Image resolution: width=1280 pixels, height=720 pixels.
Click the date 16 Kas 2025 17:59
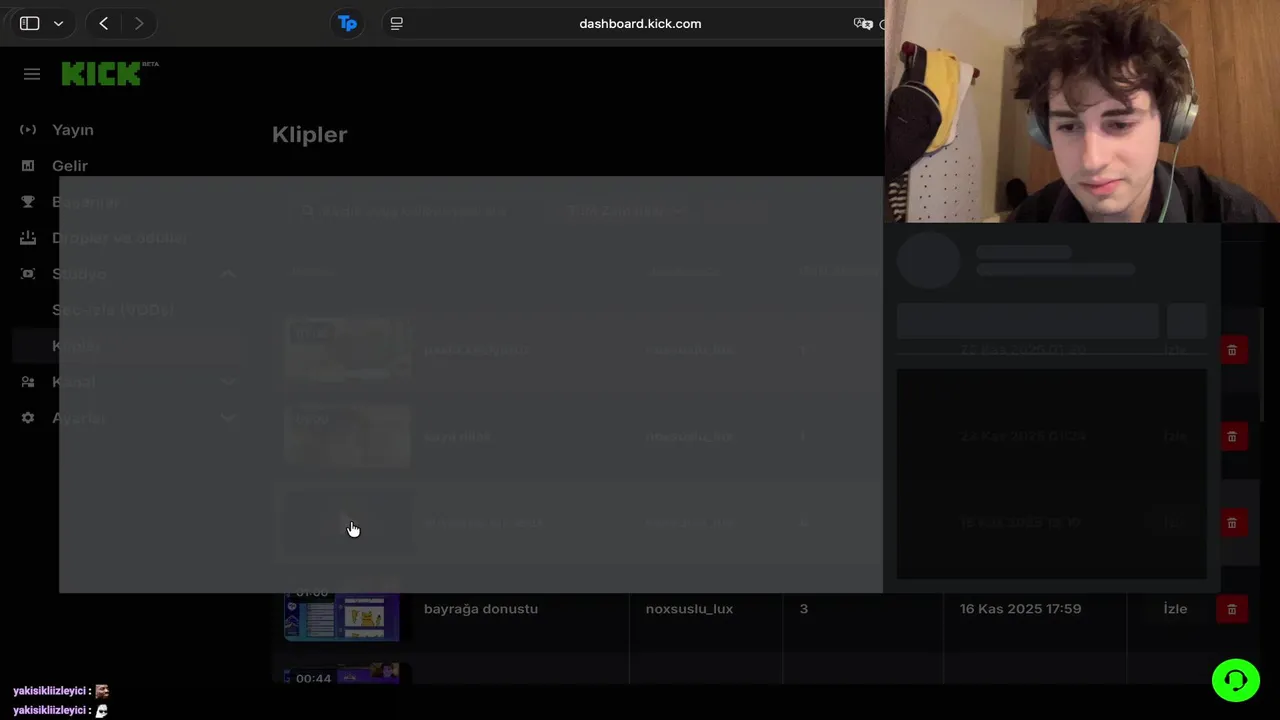click(x=1020, y=609)
